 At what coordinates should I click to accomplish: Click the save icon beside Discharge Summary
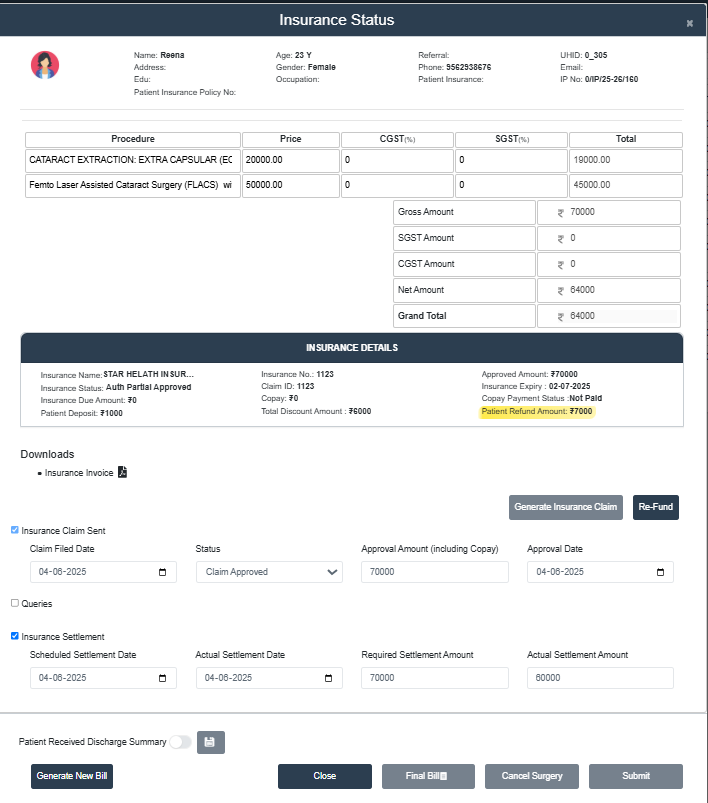(211, 742)
